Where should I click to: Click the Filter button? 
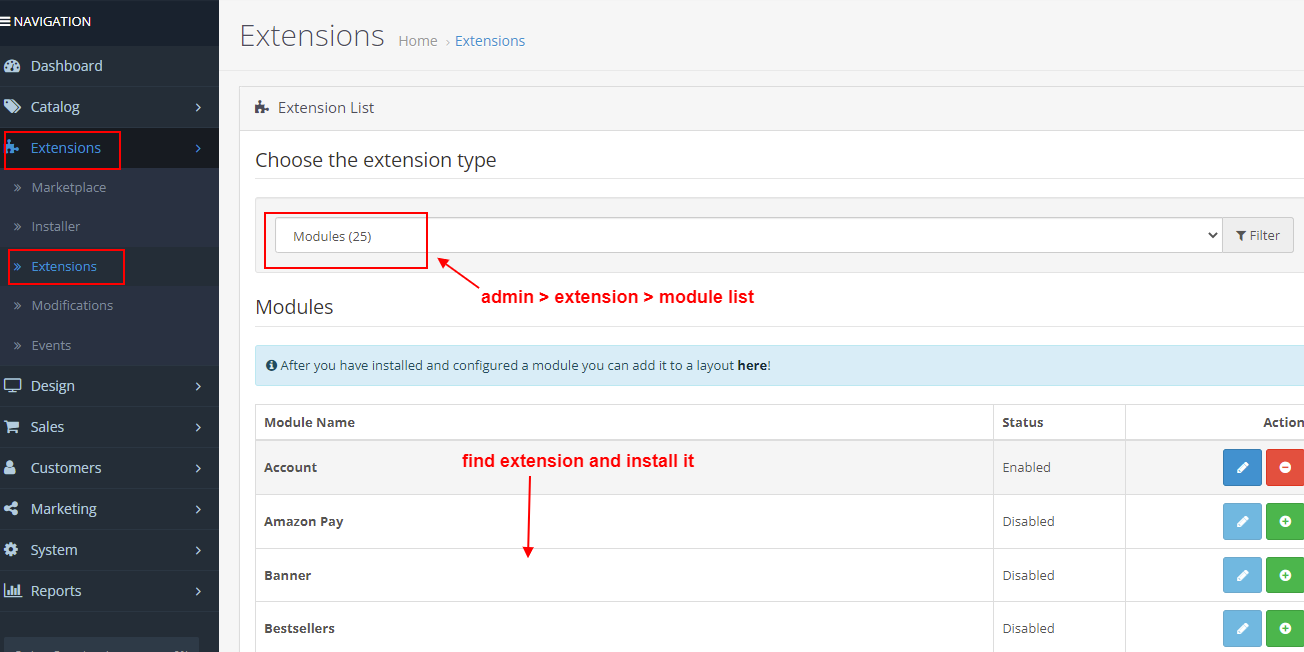tap(1258, 234)
